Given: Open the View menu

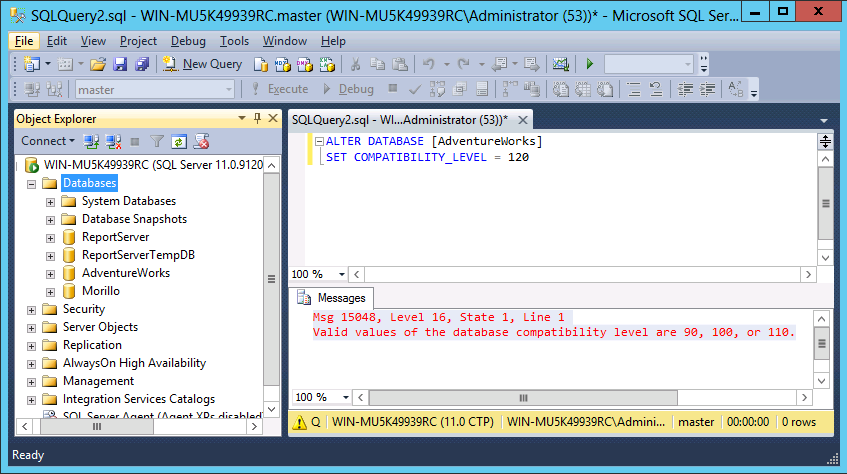Looking at the screenshot, I should coord(93,41).
